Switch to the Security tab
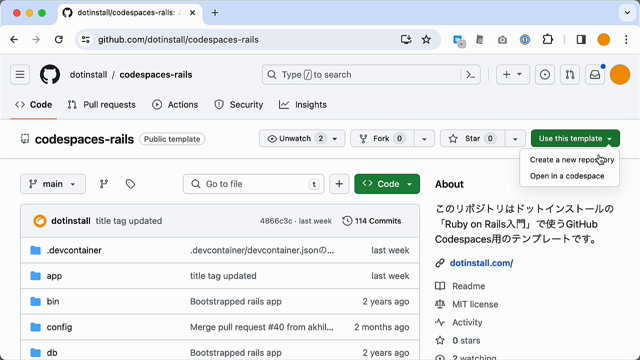This screenshot has width=640, height=360. pos(239,105)
